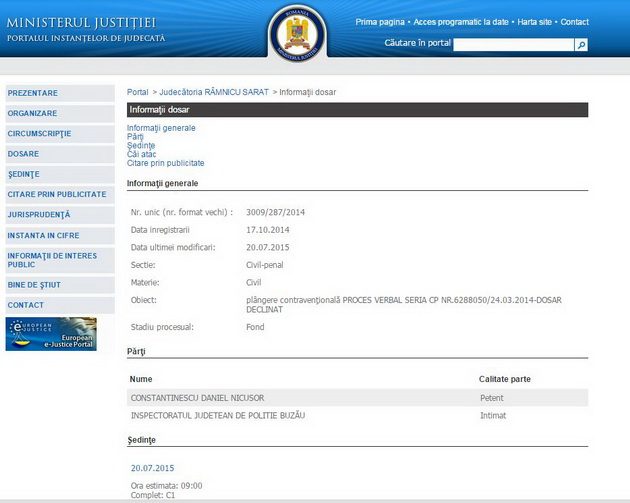This screenshot has height=503, width=630.
Task: Focus the Căutare în portal search field
Action: (x=513, y=45)
